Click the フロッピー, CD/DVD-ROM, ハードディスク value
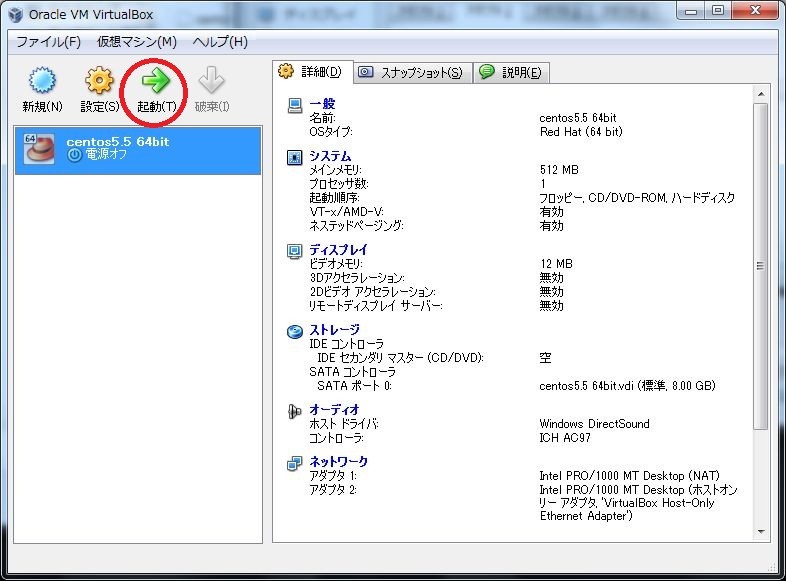The width and height of the screenshot is (786, 581). (x=637, y=198)
